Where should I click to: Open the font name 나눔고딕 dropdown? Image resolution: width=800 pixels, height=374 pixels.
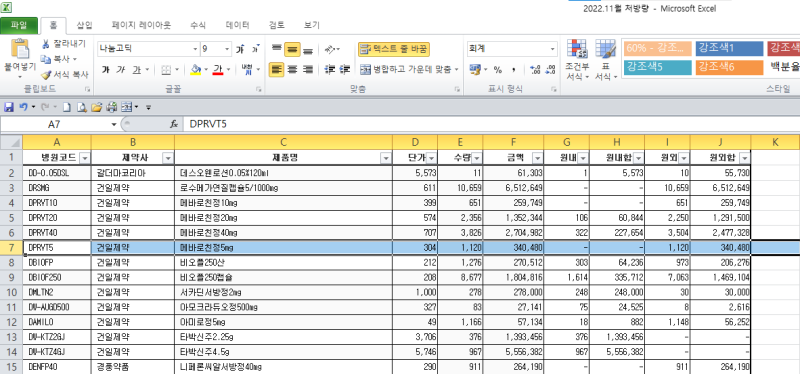point(195,49)
